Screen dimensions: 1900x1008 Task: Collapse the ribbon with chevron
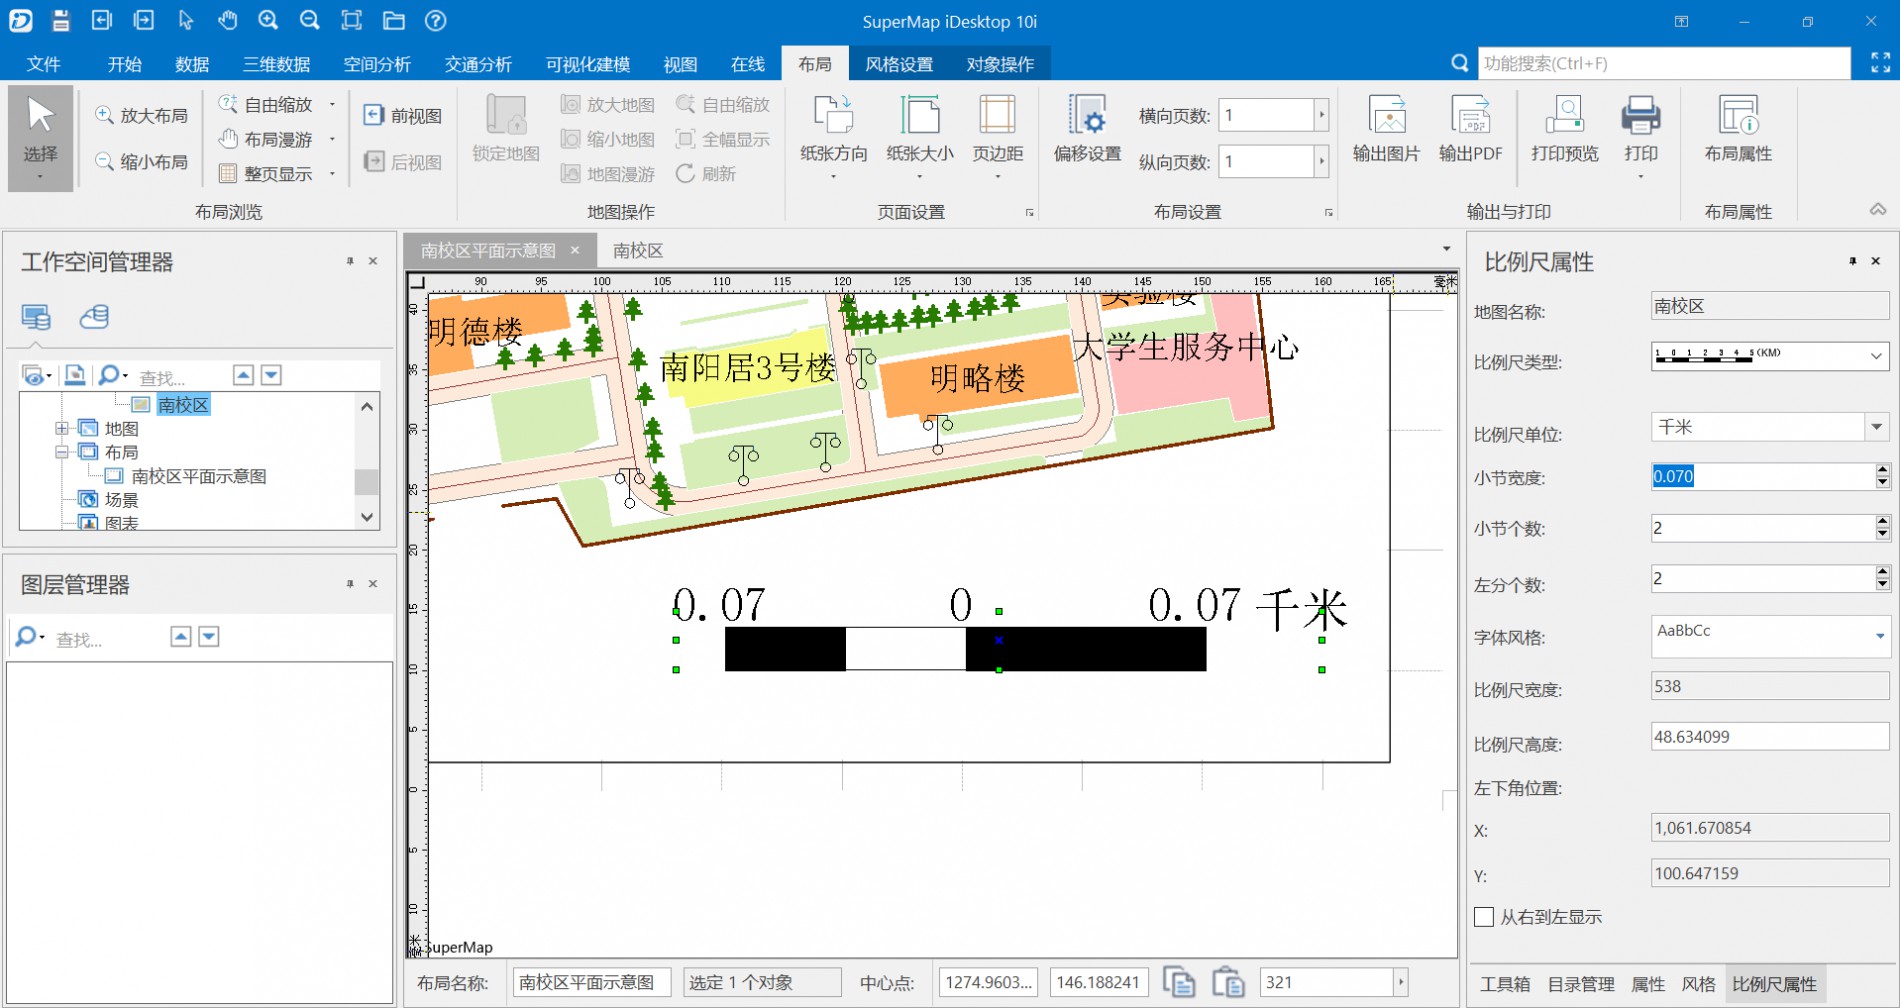1878,210
